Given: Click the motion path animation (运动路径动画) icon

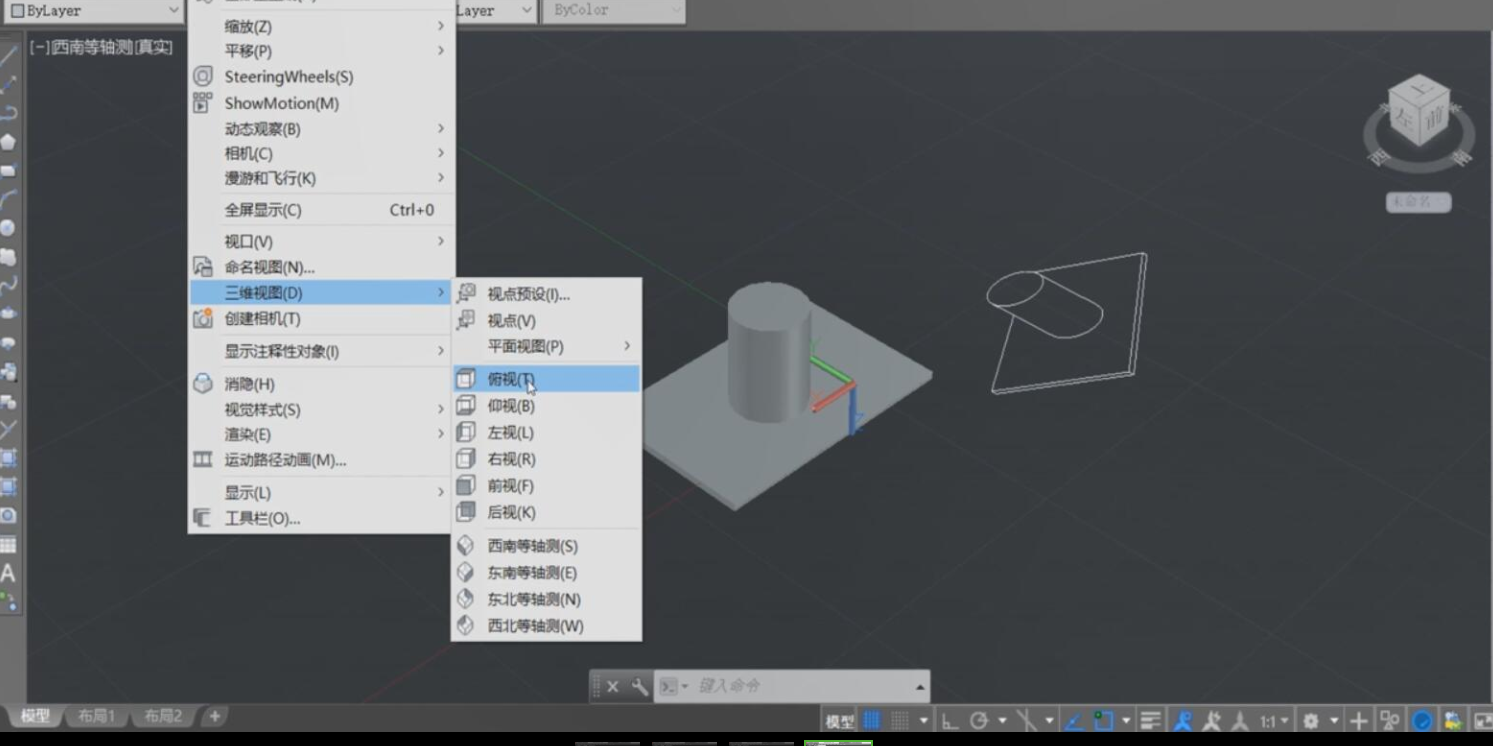Looking at the screenshot, I should point(203,460).
